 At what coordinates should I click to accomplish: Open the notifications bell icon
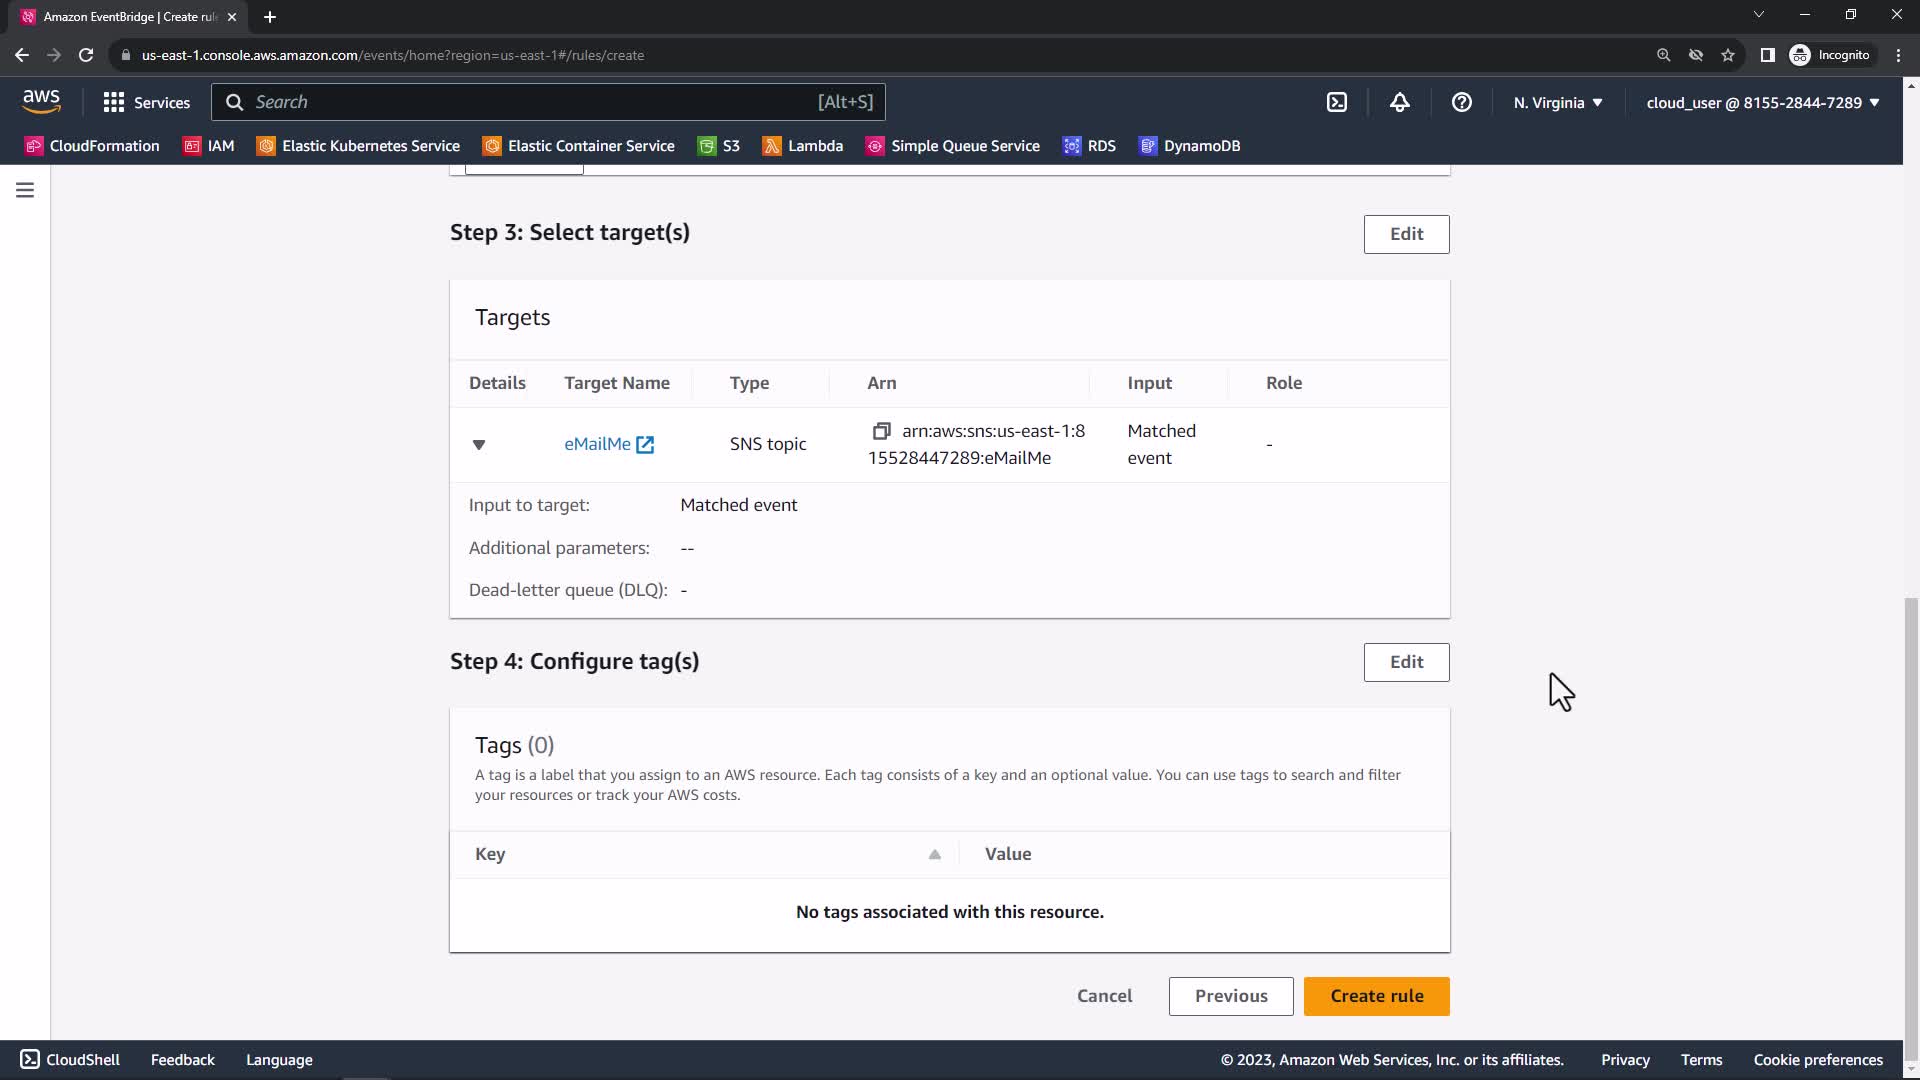(x=1399, y=103)
